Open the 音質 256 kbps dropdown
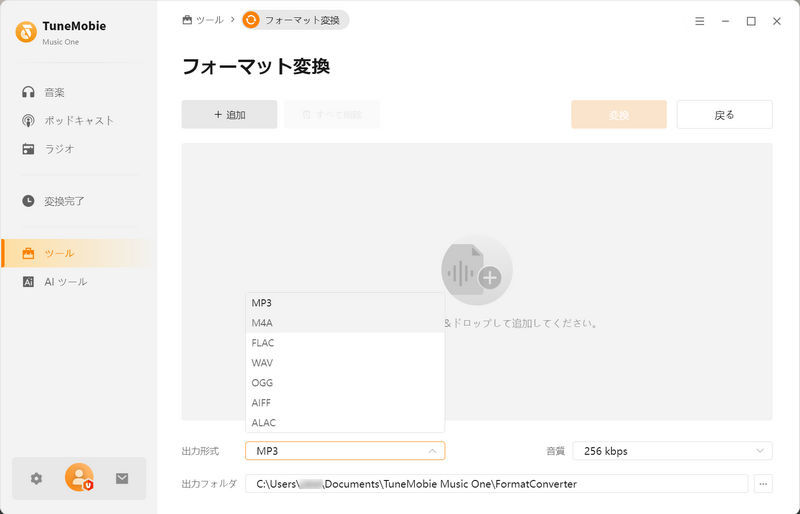800x514 pixels. [x=672, y=451]
